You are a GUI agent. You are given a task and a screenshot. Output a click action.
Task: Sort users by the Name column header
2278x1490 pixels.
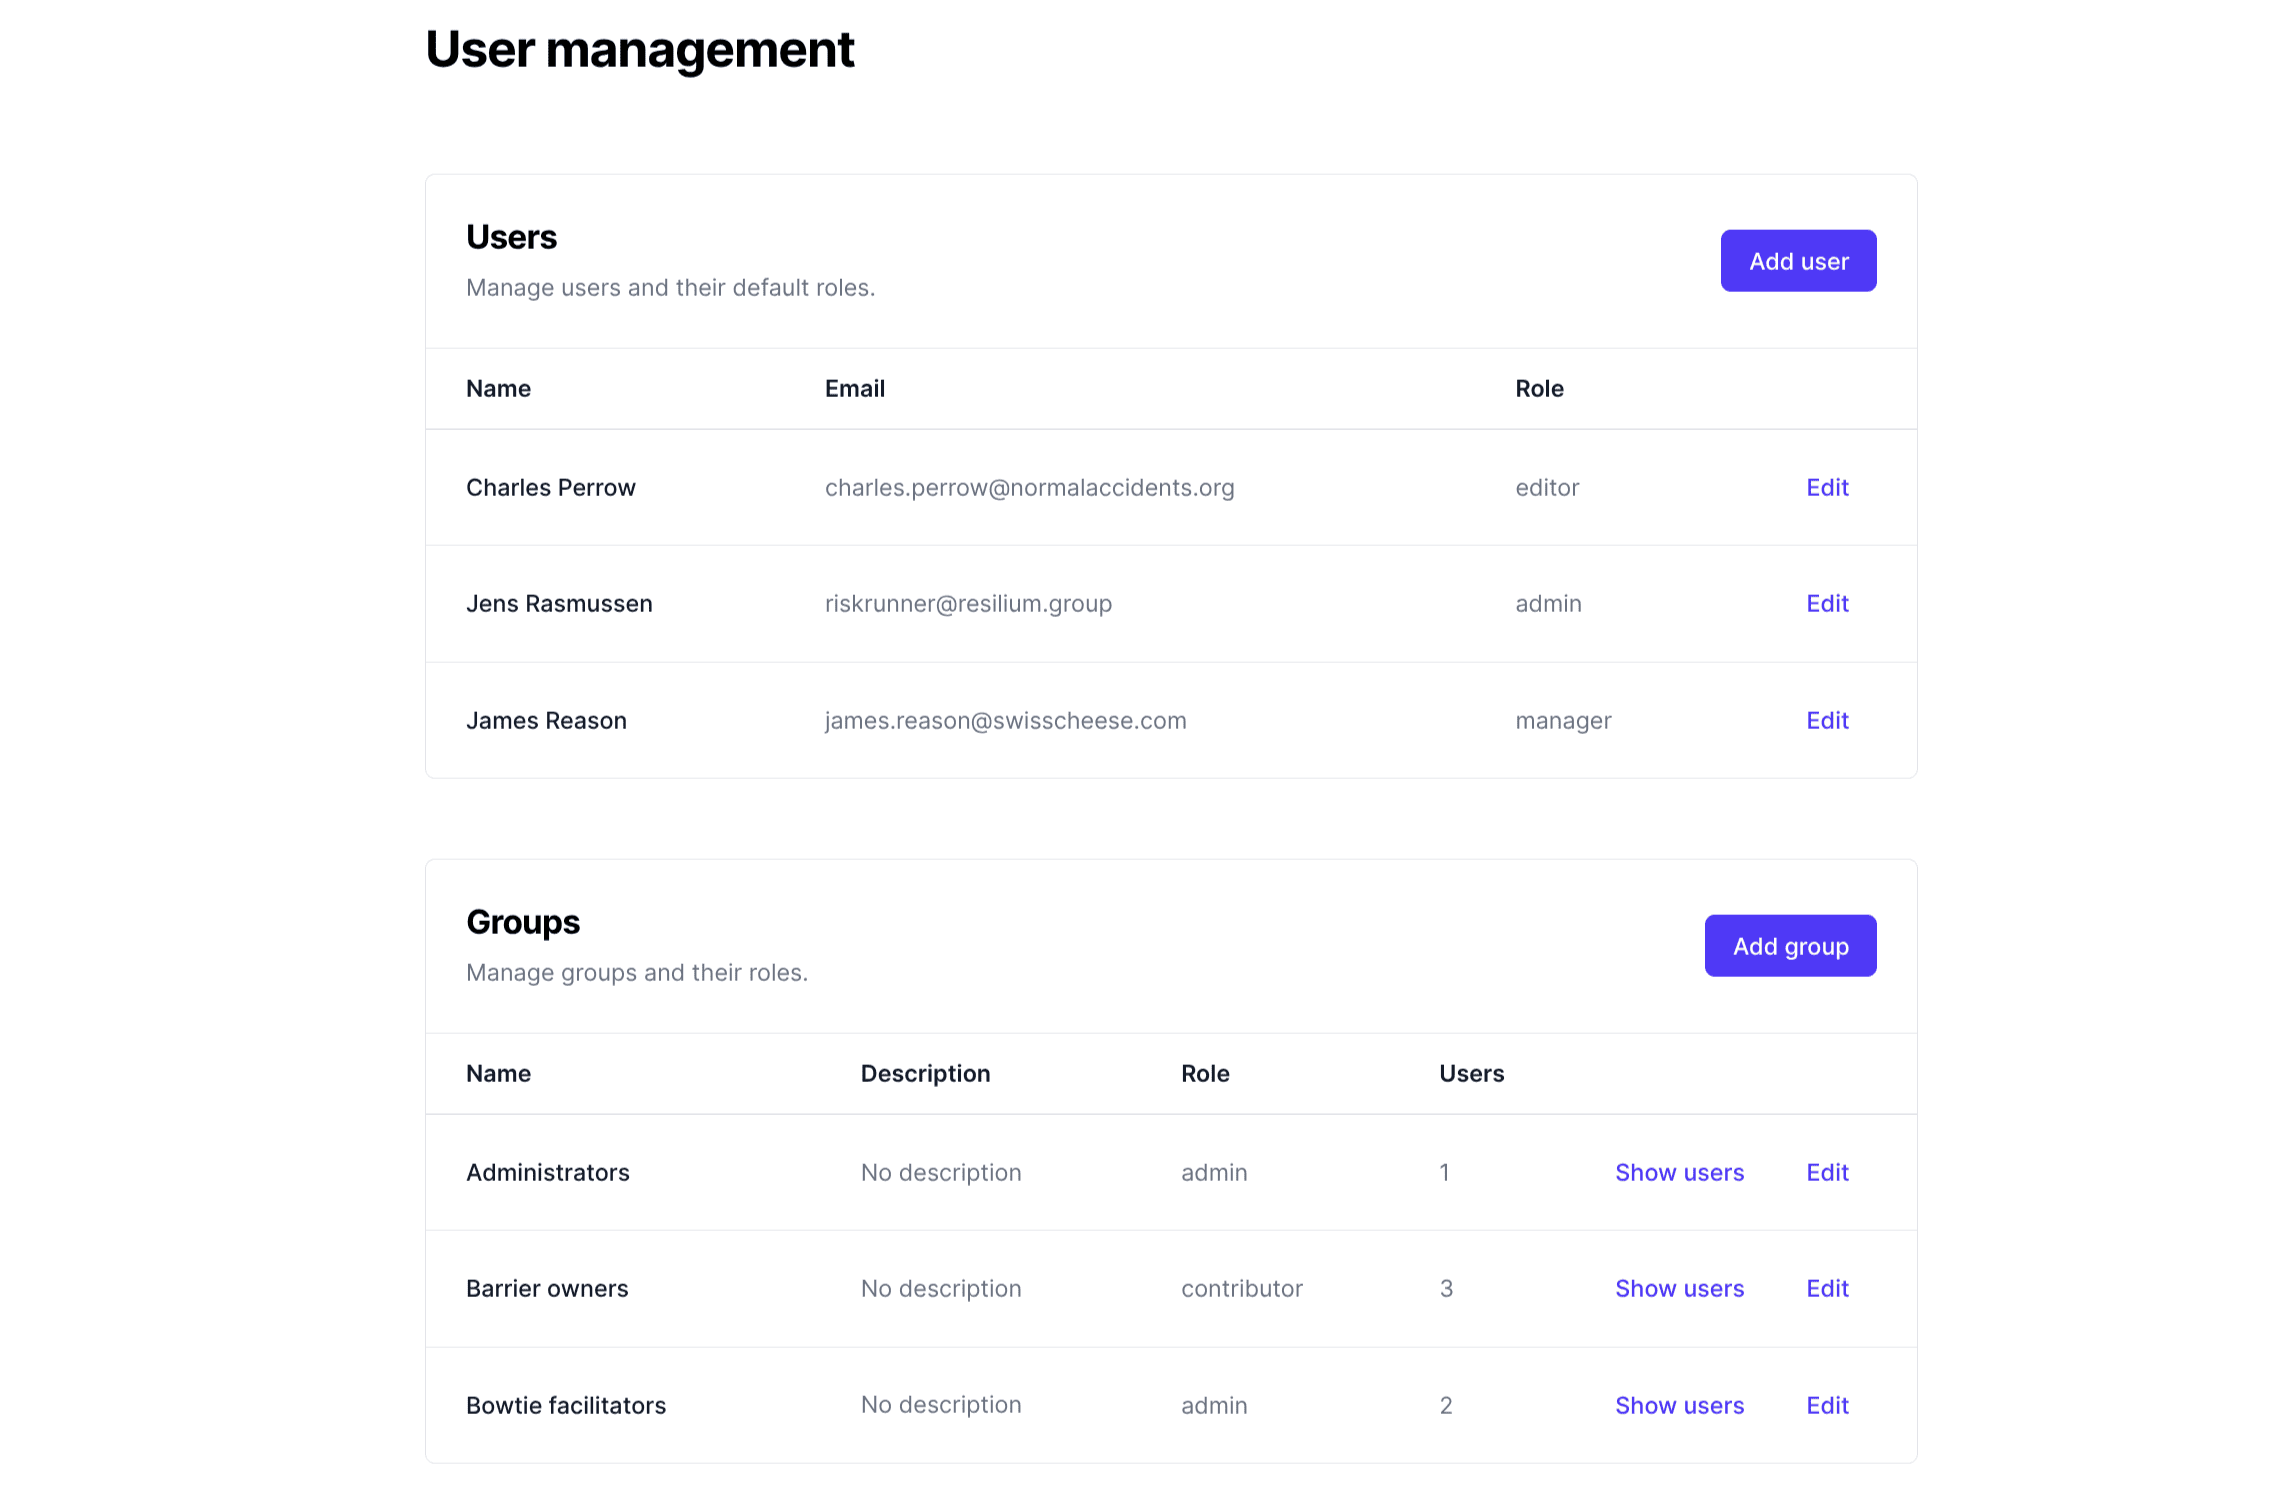click(498, 388)
